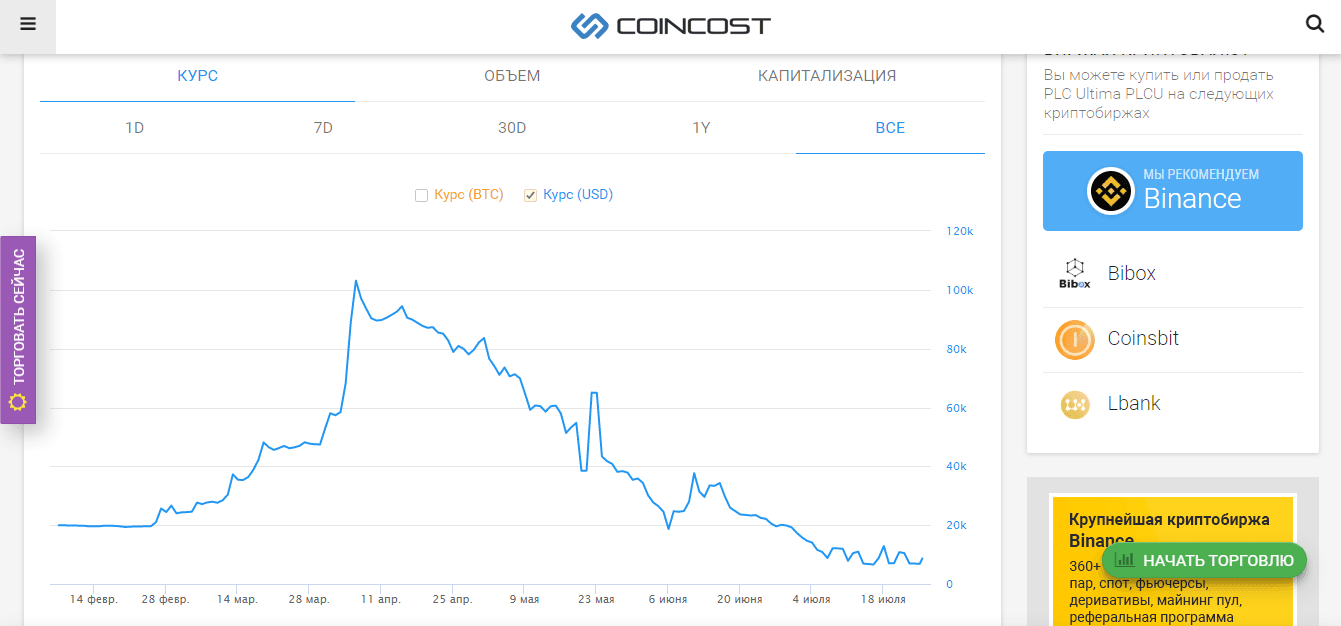
Task: Click the Lbank exchange logo
Action: point(1074,404)
